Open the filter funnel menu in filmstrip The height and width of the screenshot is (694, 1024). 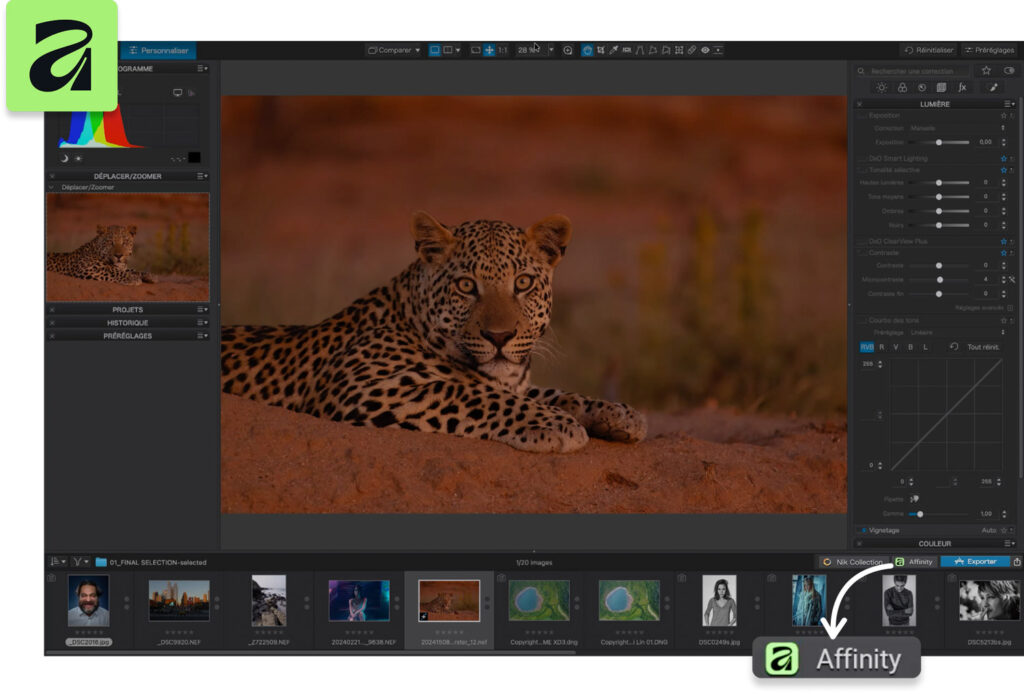80,561
